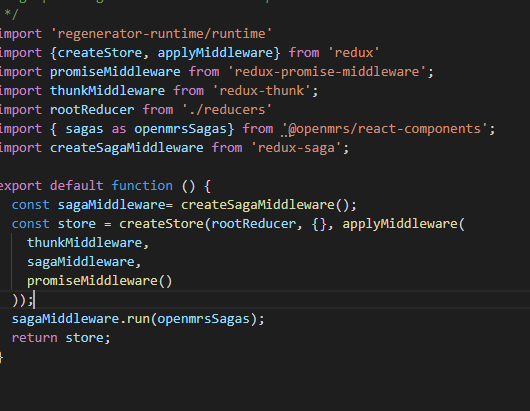Click the 'default' keyword
The image size is (530, 411).
point(77,186)
